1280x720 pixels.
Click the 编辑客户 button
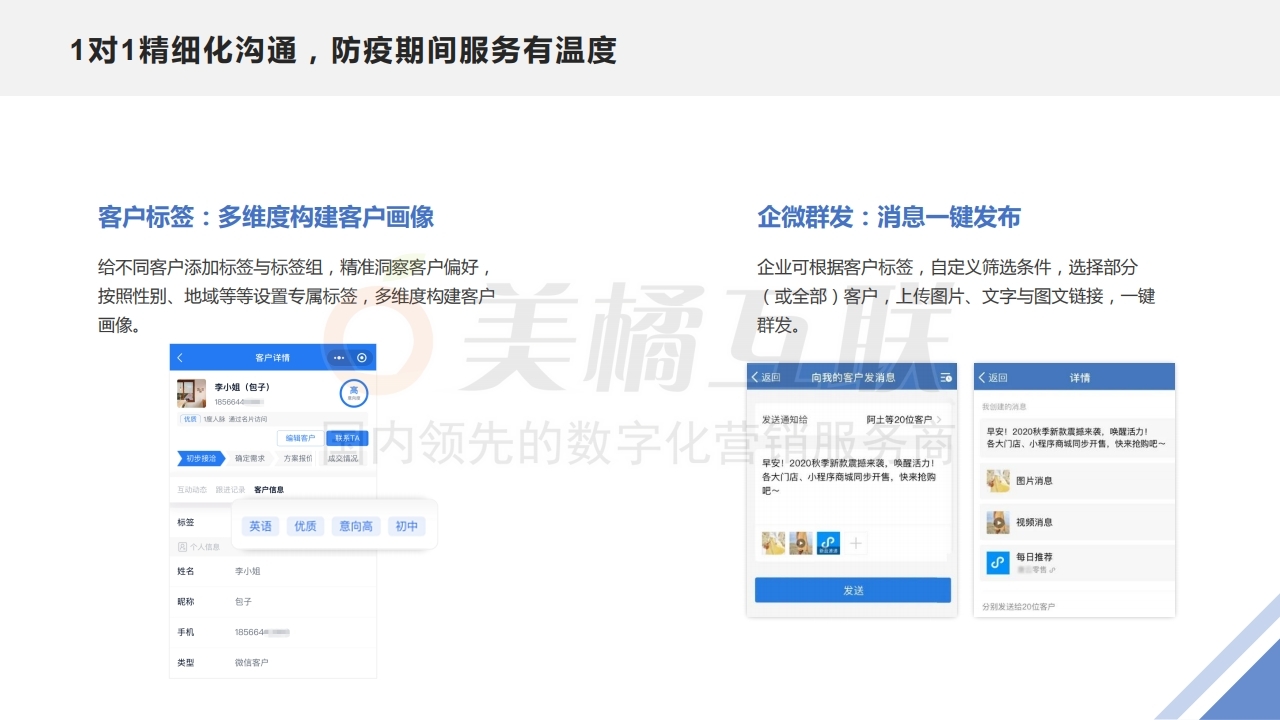(299, 438)
